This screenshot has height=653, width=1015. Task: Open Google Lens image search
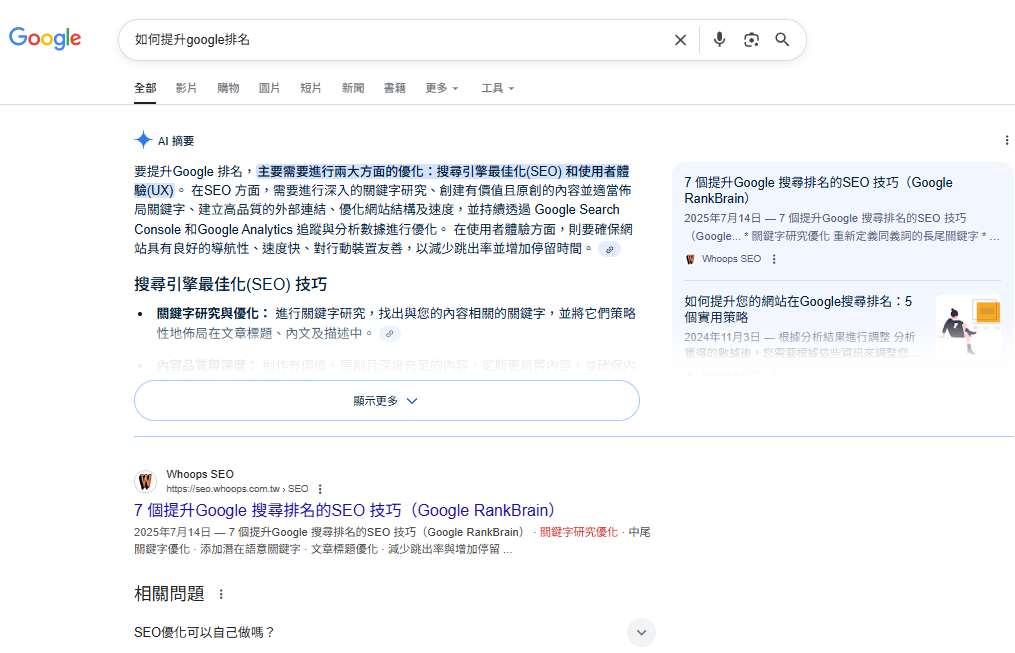[x=751, y=40]
